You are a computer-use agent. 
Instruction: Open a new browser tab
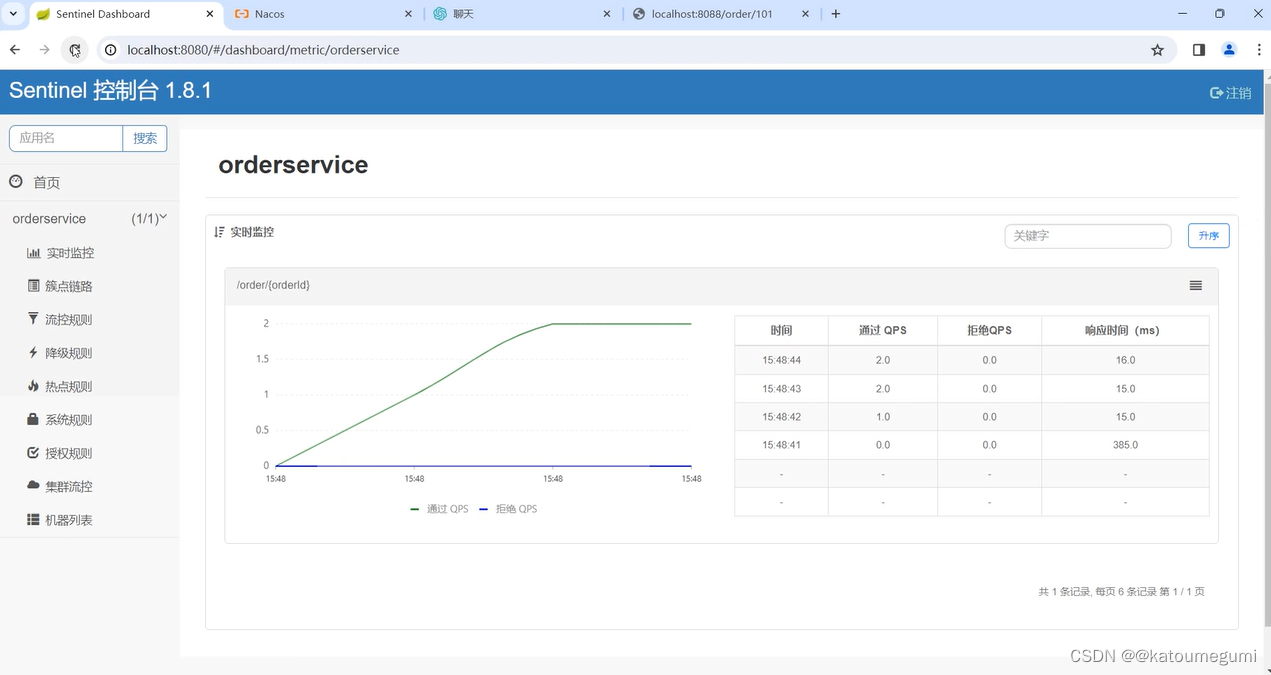pos(836,14)
